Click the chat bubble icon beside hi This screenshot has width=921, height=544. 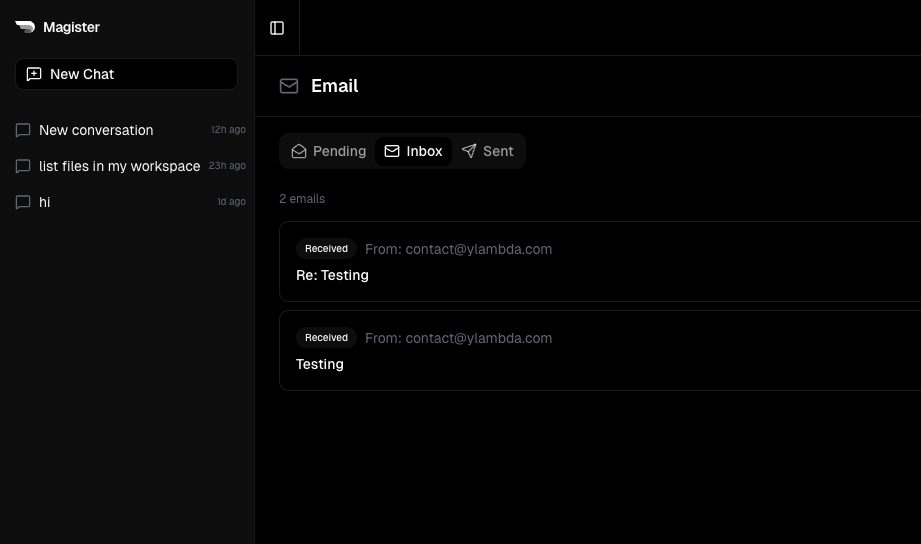pos(23,202)
